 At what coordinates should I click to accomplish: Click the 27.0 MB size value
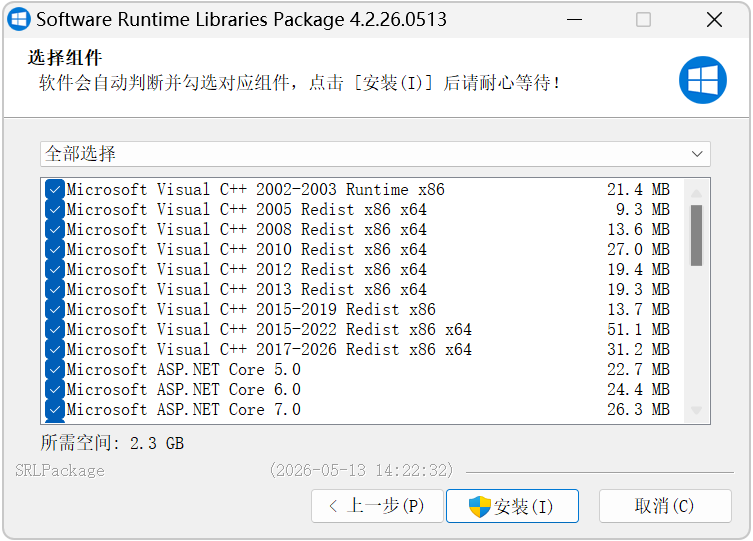click(x=638, y=250)
